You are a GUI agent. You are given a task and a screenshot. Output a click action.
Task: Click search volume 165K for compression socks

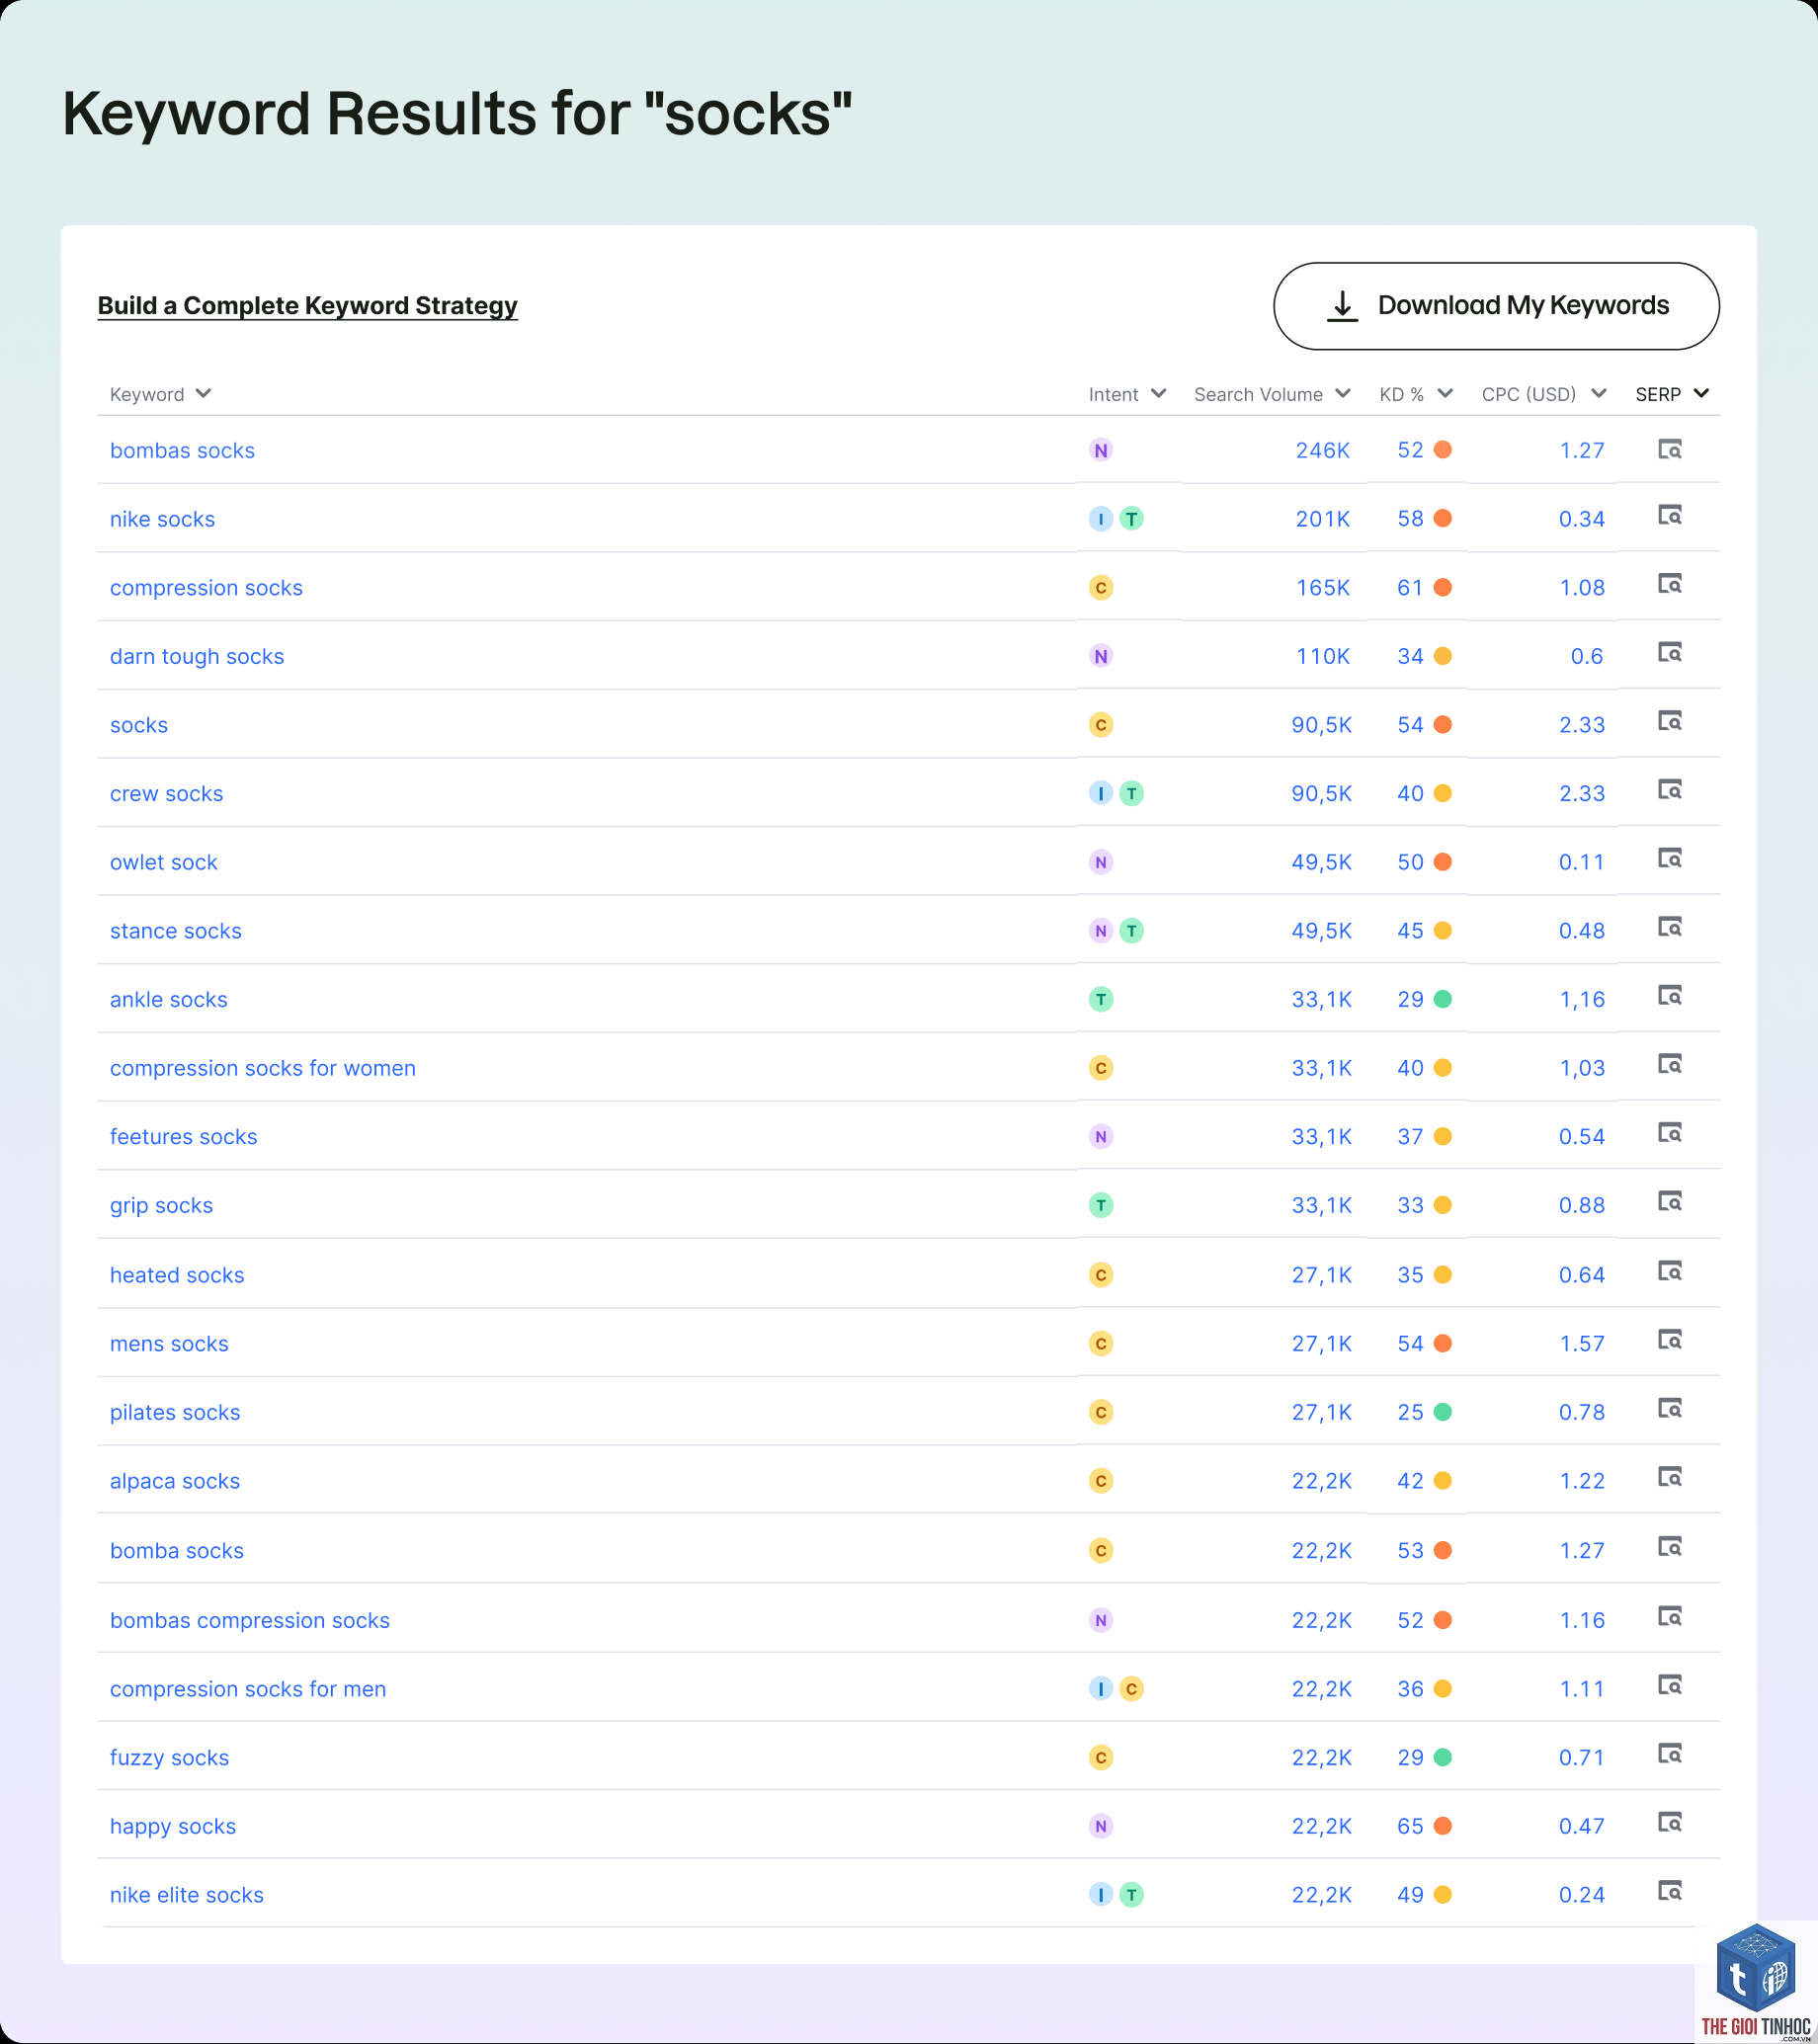tap(1322, 587)
